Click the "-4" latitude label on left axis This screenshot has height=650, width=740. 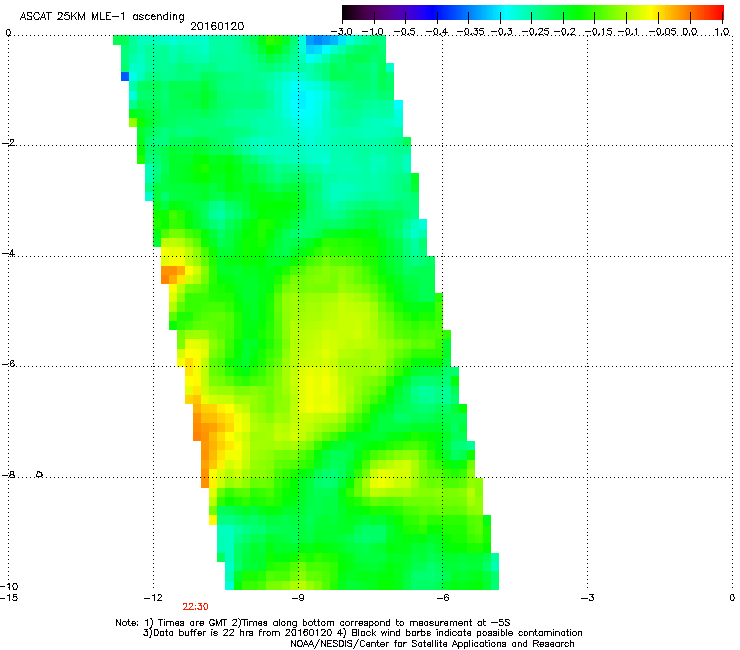[x=8, y=253]
